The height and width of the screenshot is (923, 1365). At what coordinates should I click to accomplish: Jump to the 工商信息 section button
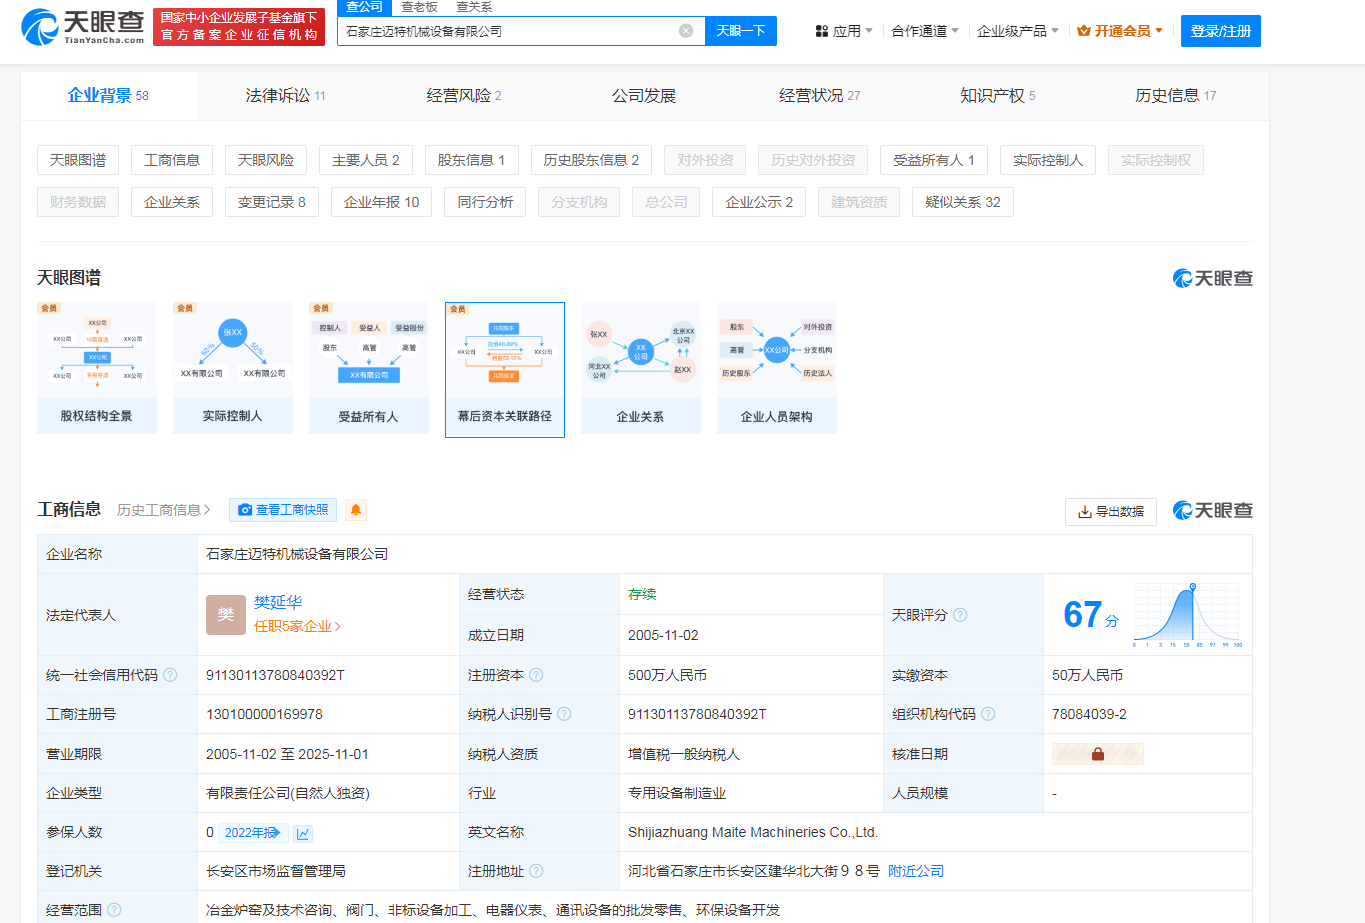point(172,160)
